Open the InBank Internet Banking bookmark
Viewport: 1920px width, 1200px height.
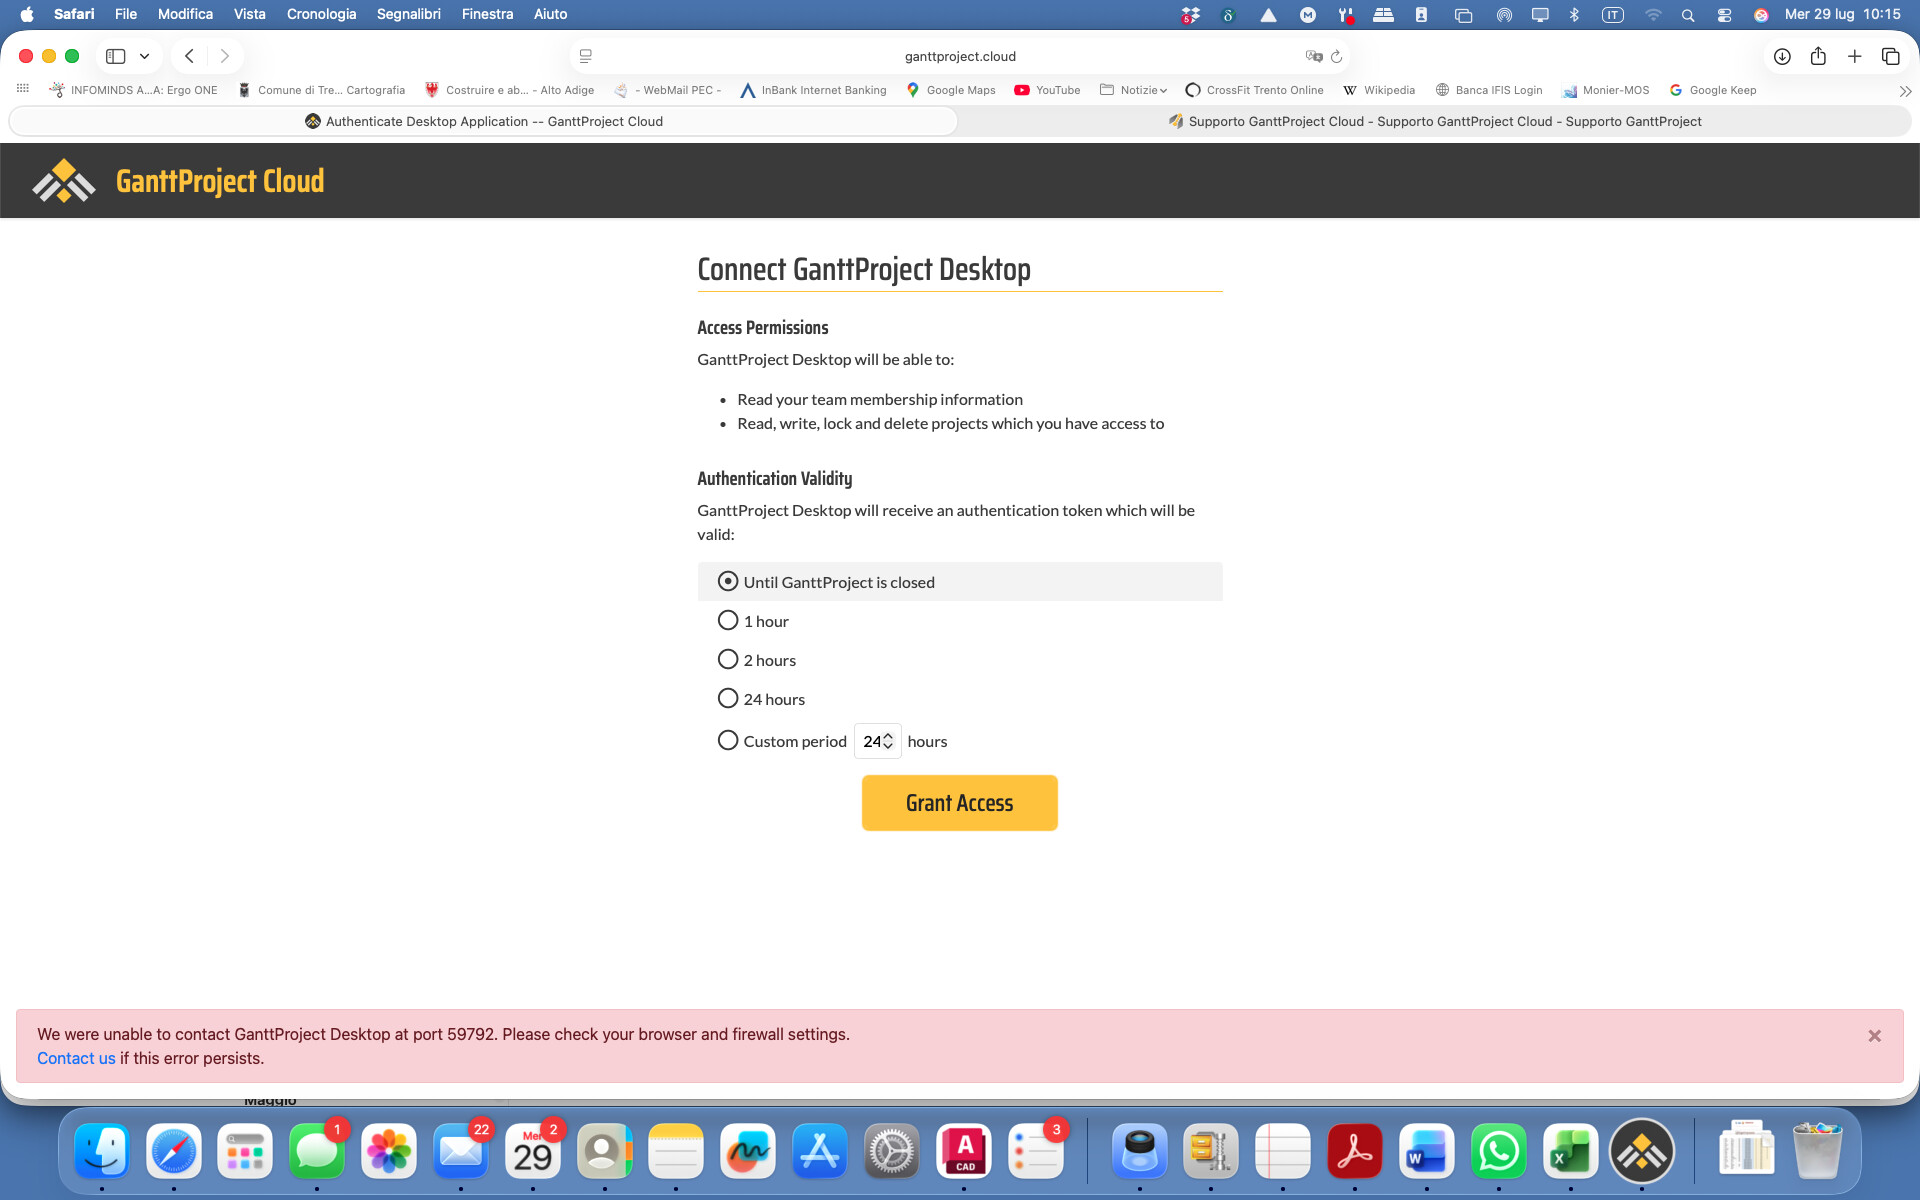click(x=813, y=90)
